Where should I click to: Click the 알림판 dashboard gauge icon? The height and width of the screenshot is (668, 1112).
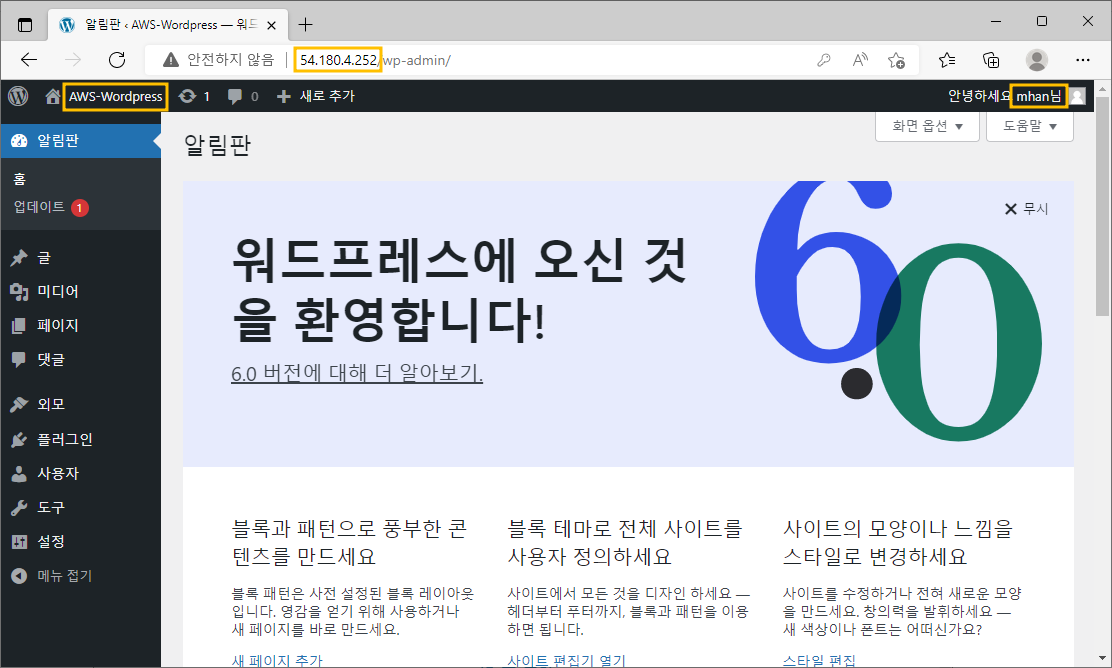(x=19, y=140)
